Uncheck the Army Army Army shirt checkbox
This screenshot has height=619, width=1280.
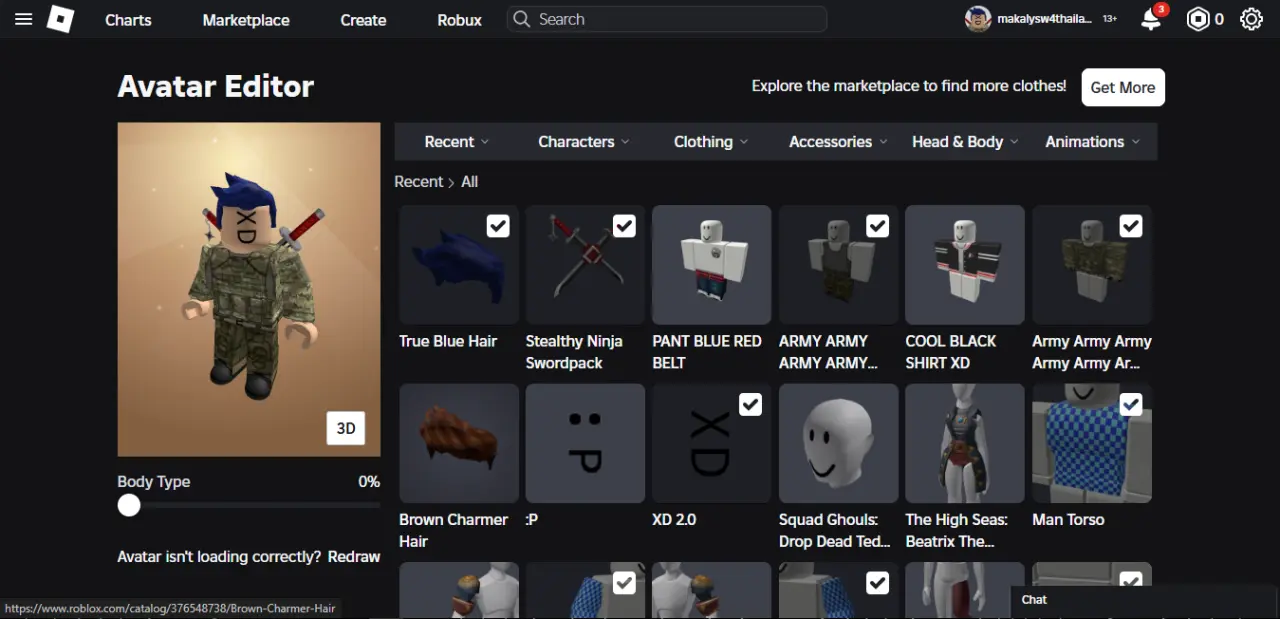[1131, 226]
